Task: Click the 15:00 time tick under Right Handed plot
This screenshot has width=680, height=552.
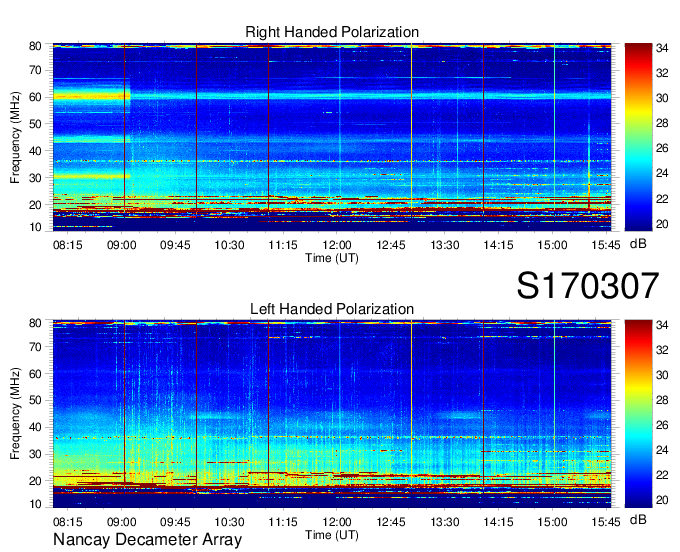Action: (552, 245)
